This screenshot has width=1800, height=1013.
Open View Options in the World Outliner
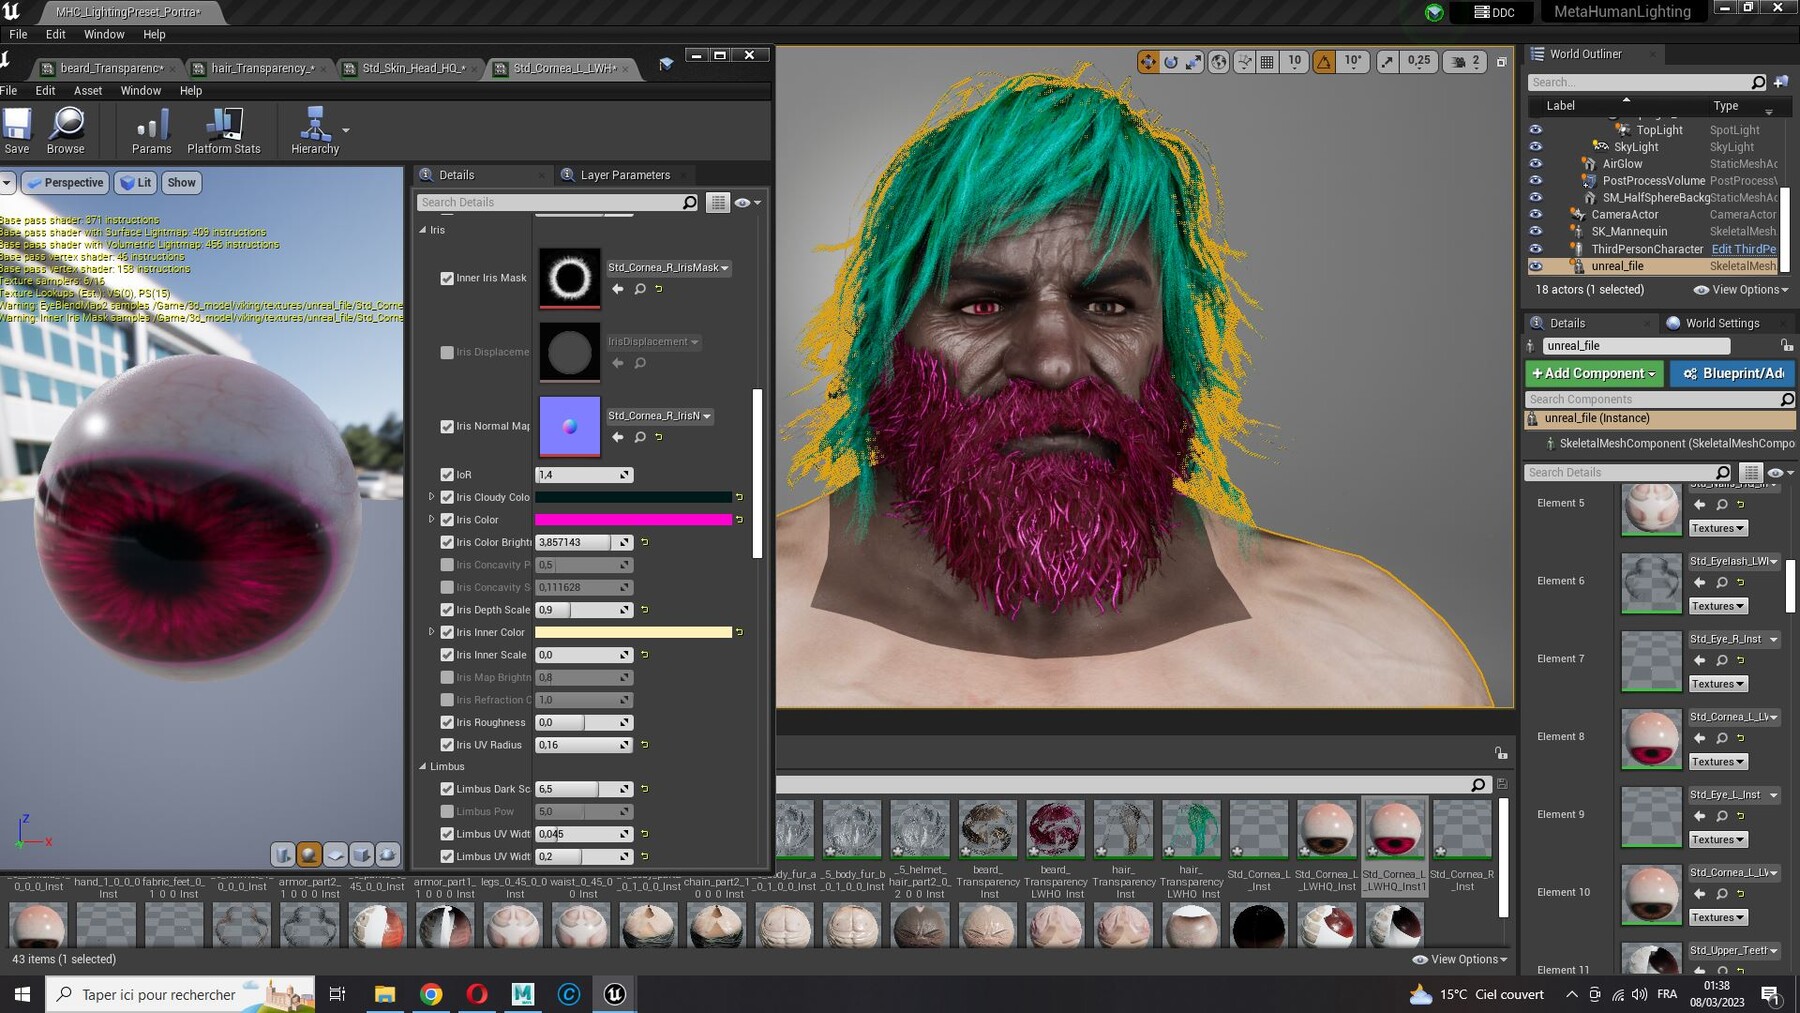[x=1740, y=290]
